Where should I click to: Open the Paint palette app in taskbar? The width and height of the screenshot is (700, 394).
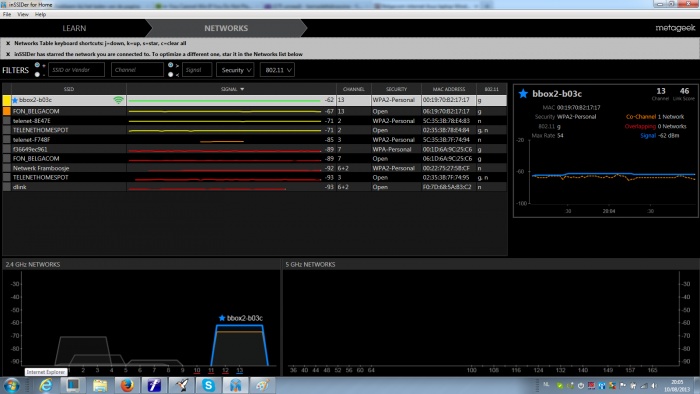pyautogui.click(x=262, y=385)
